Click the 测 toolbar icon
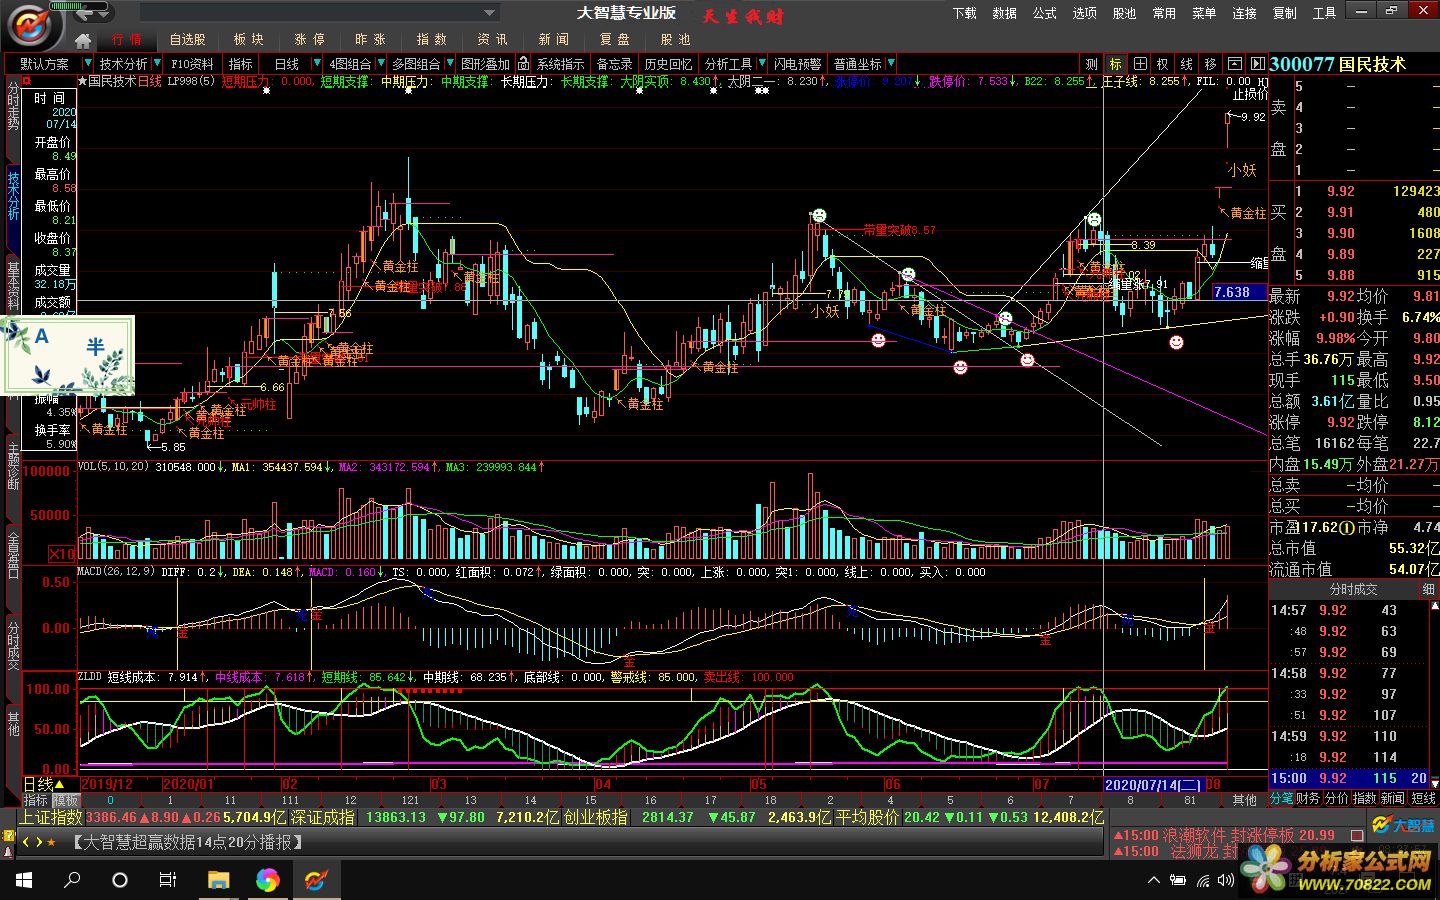The height and width of the screenshot is (900, 1440). 1092,63
